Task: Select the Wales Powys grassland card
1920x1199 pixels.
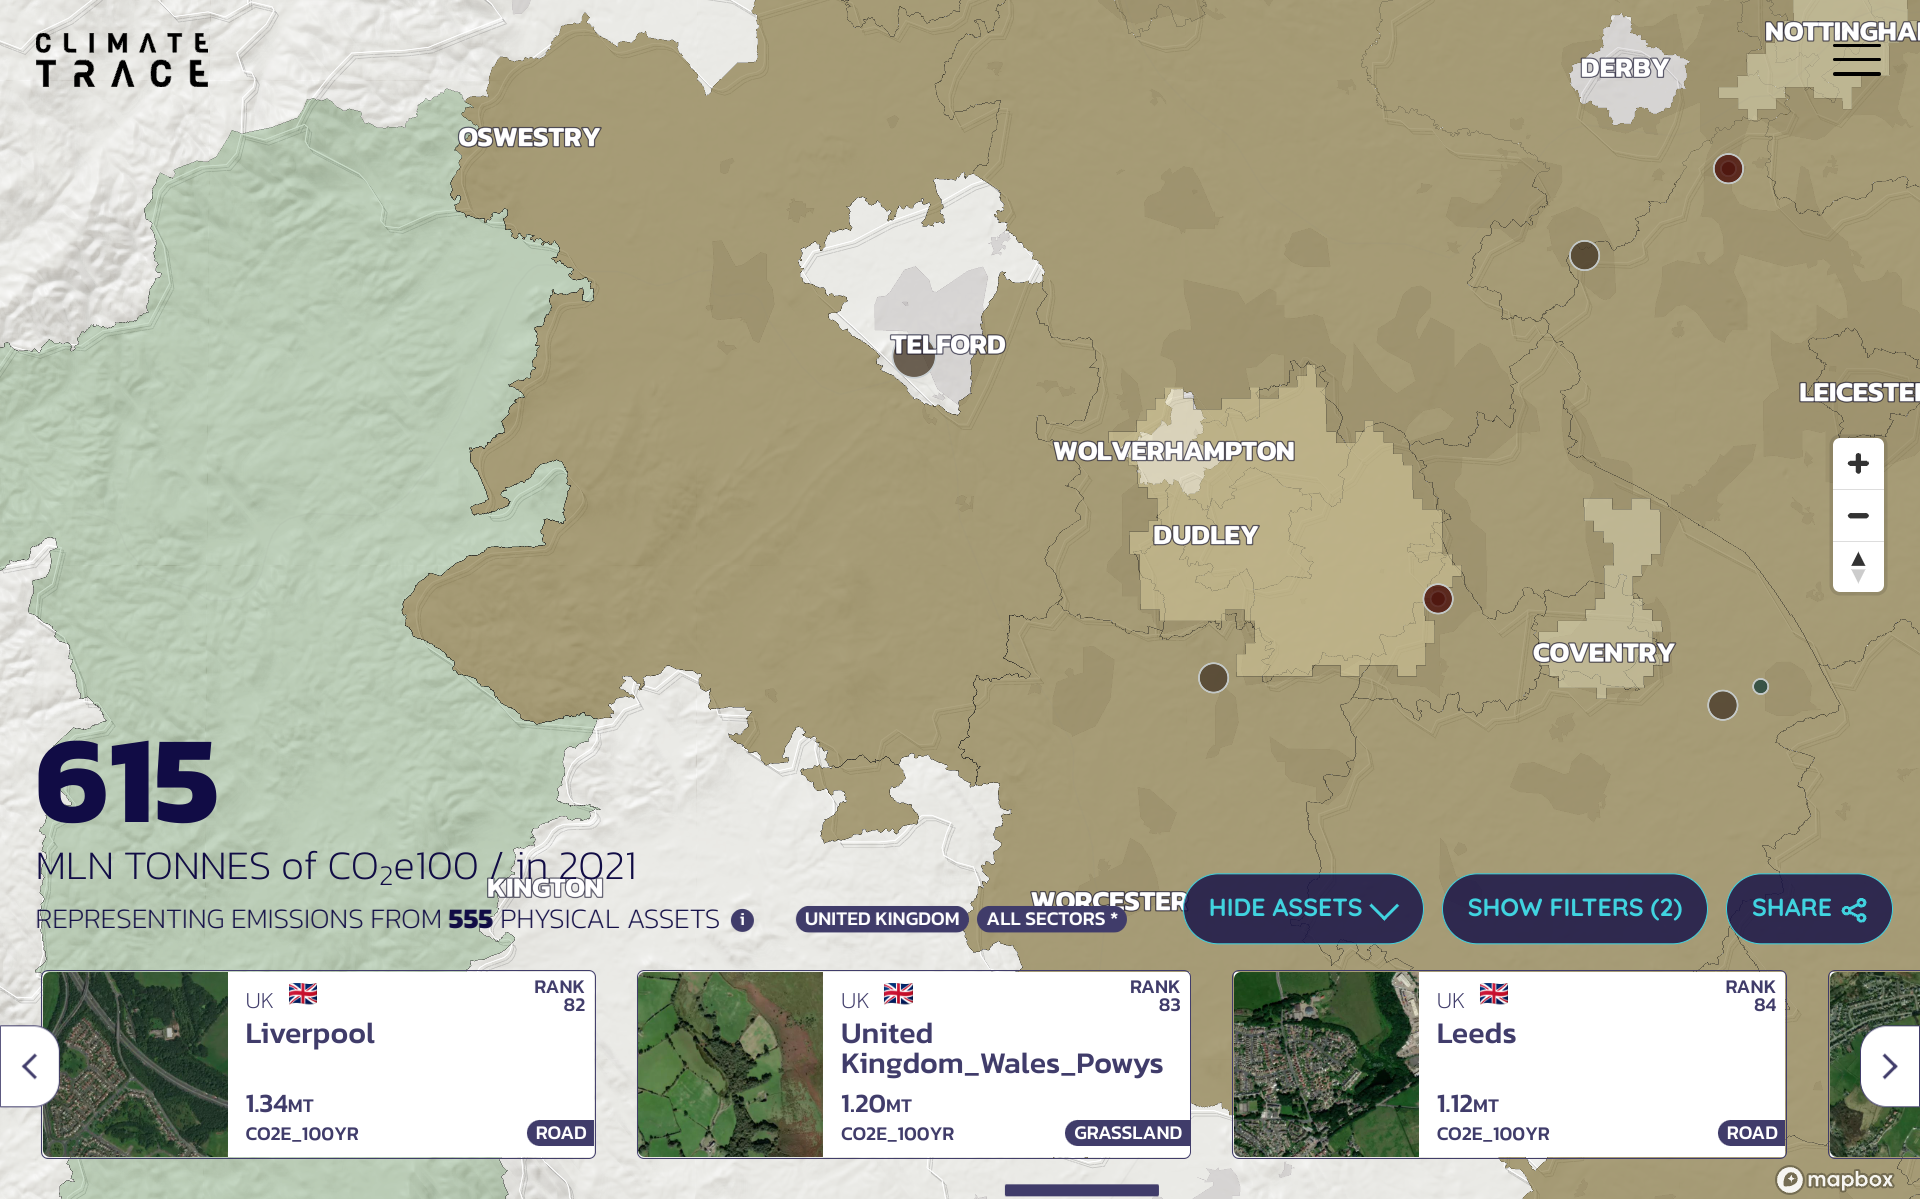Action: point(913,1064)
